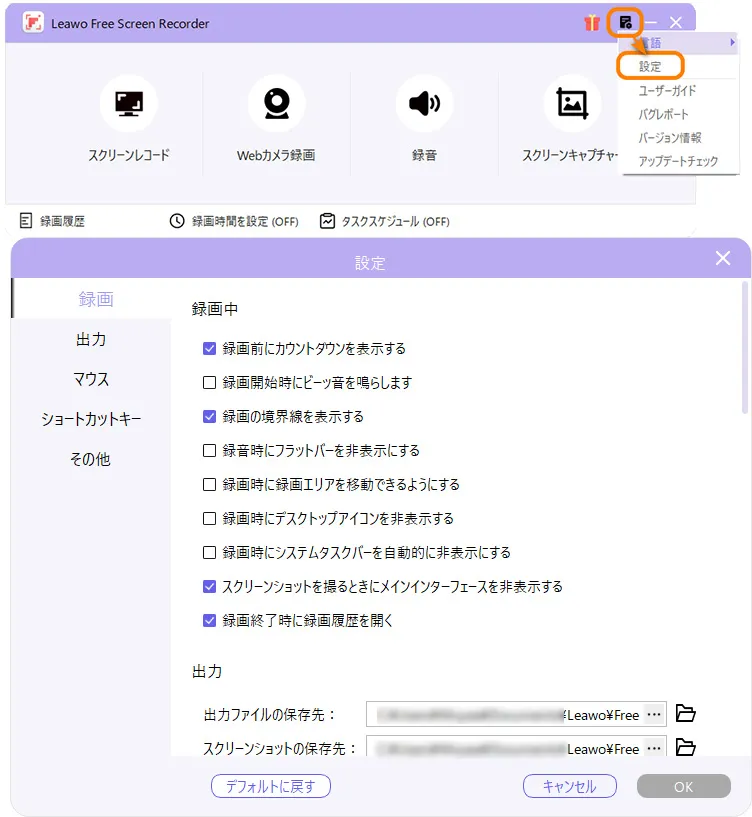Browse path with ... for スクリーンショットの保存先
This screenshot has width=752, height=817.
(x=654, y=748)
